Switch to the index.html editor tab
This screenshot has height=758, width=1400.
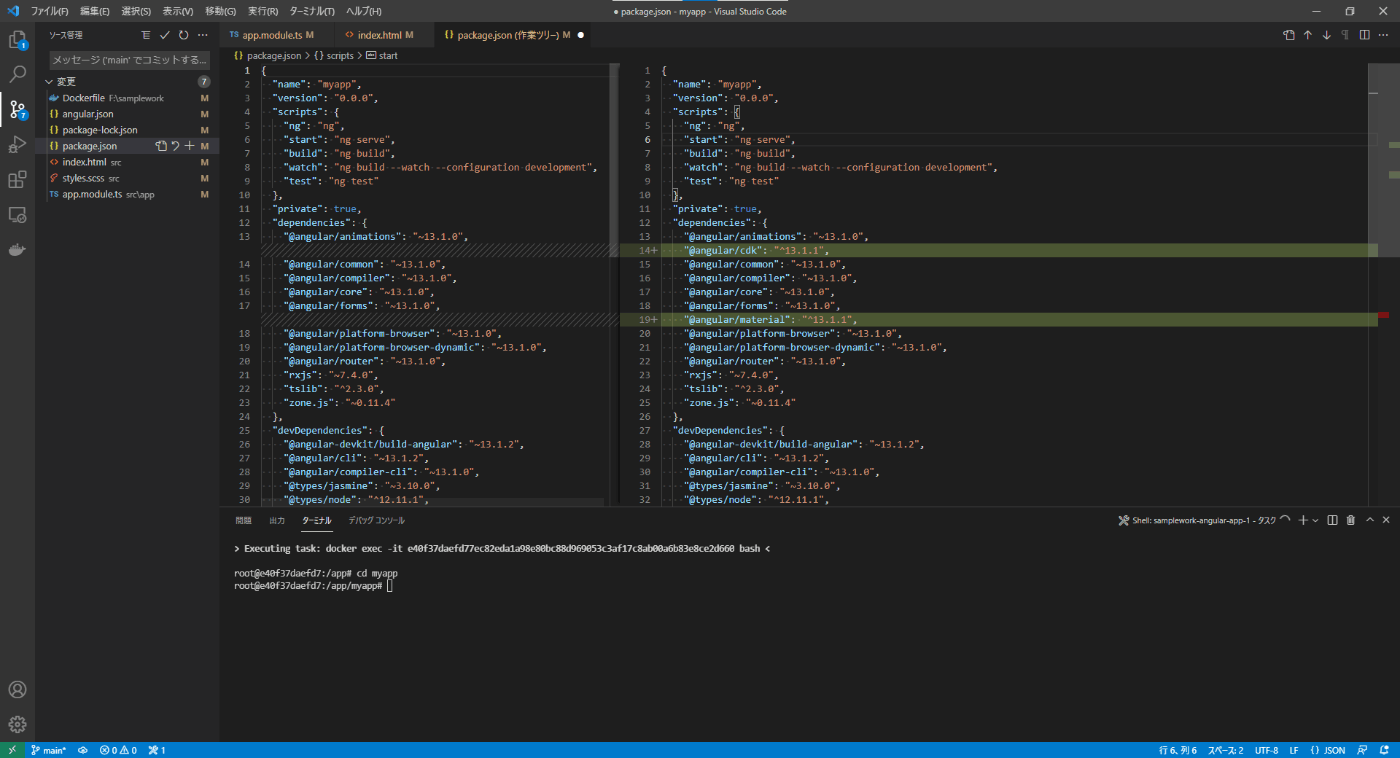(381, 35)
